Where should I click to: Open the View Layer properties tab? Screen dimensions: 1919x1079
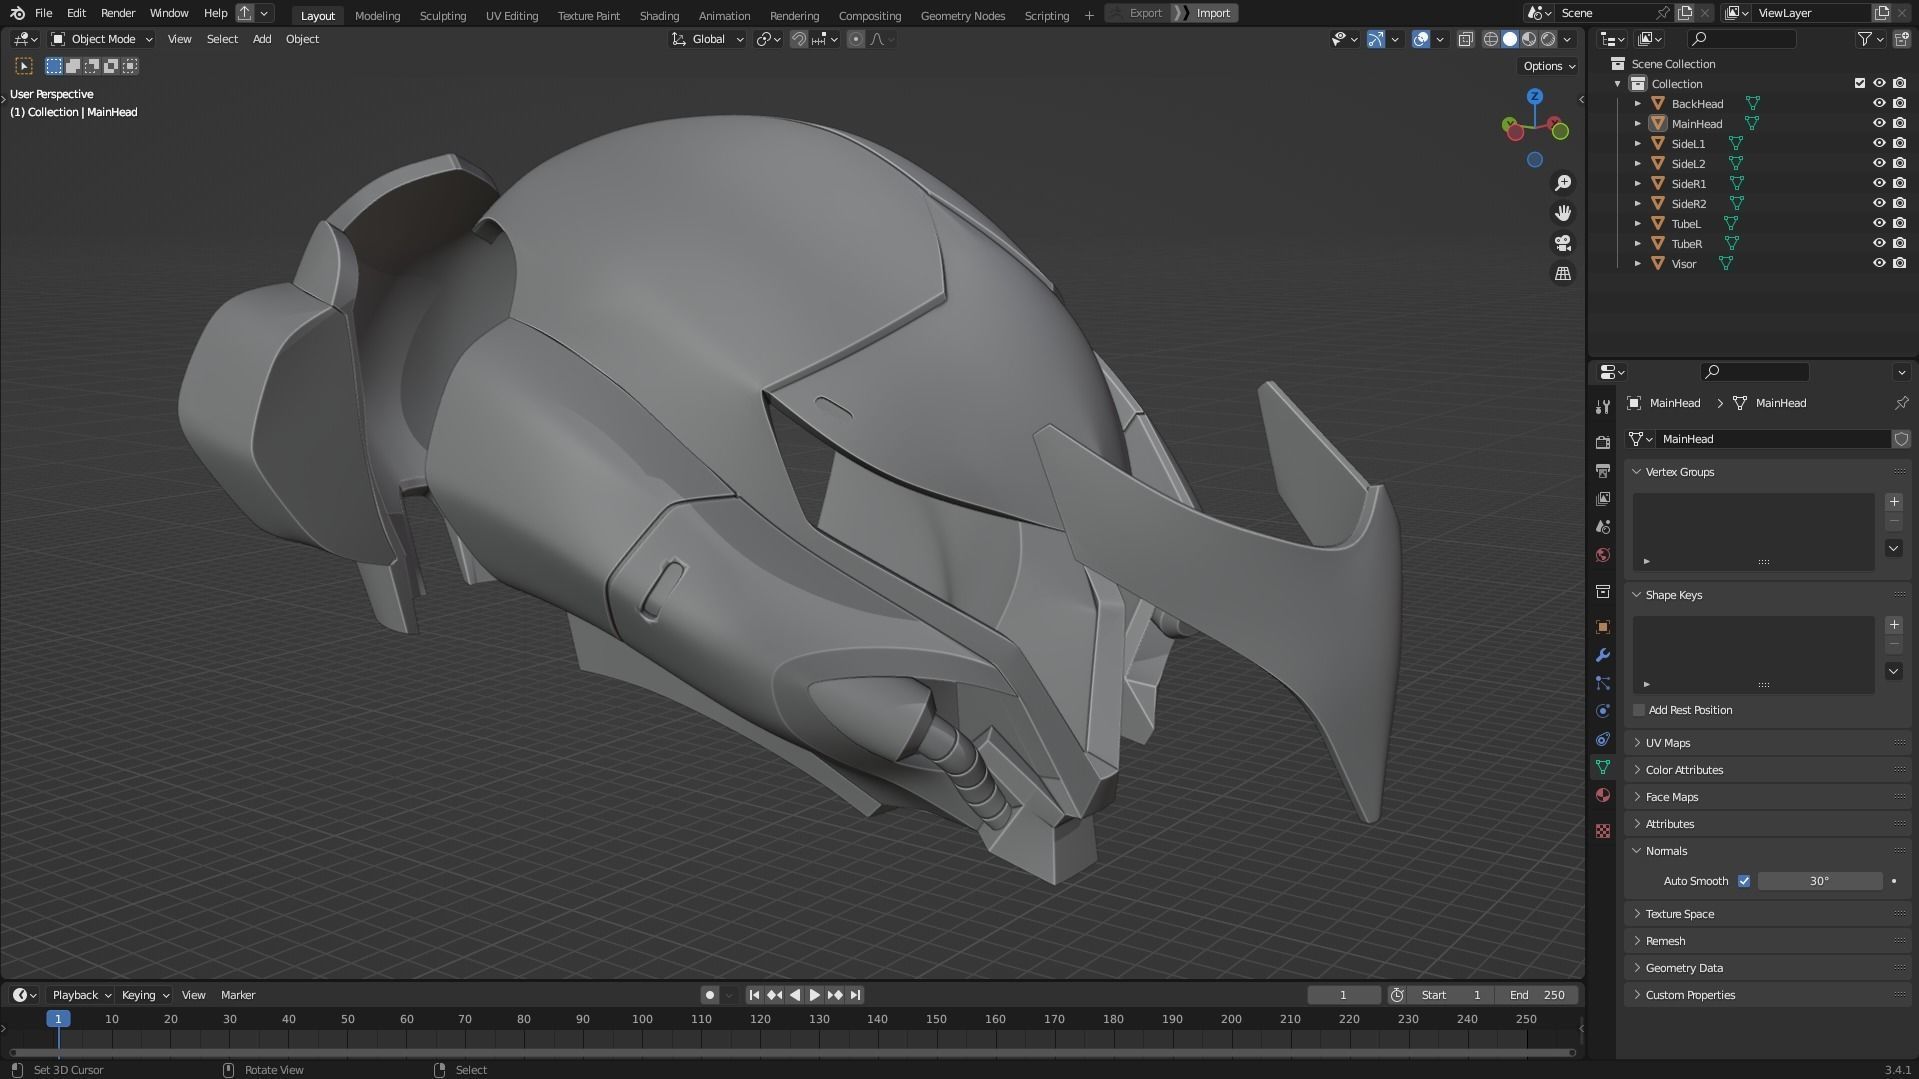(1603, 498)
